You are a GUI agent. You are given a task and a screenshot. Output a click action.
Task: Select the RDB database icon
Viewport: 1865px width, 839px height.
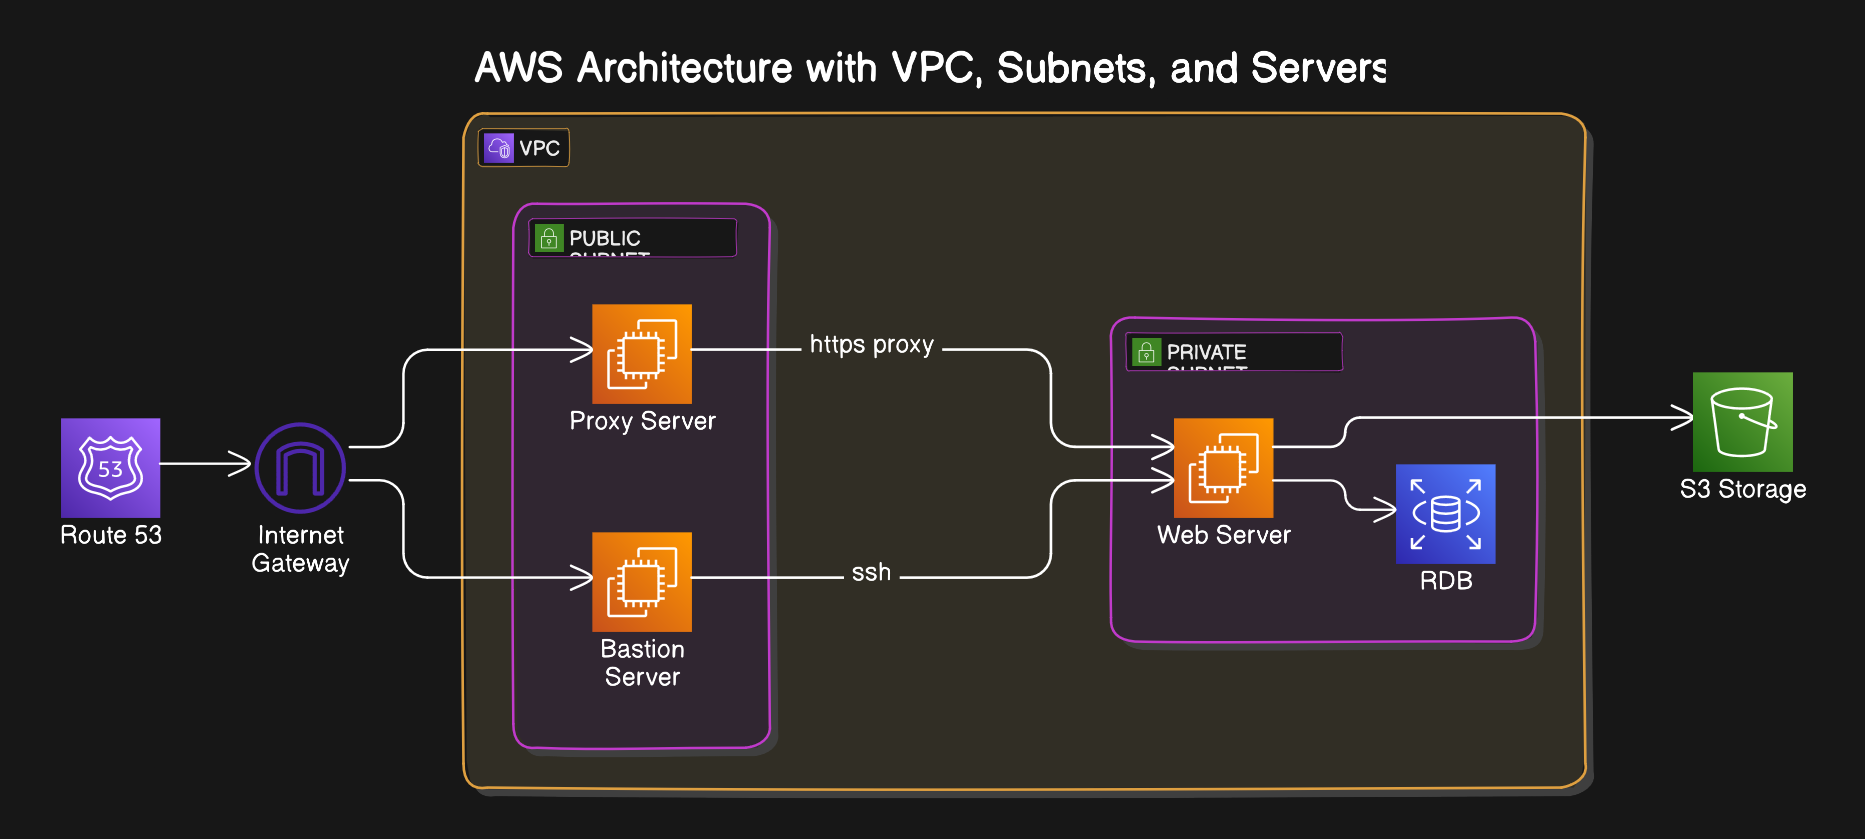tap(1446, 514)
